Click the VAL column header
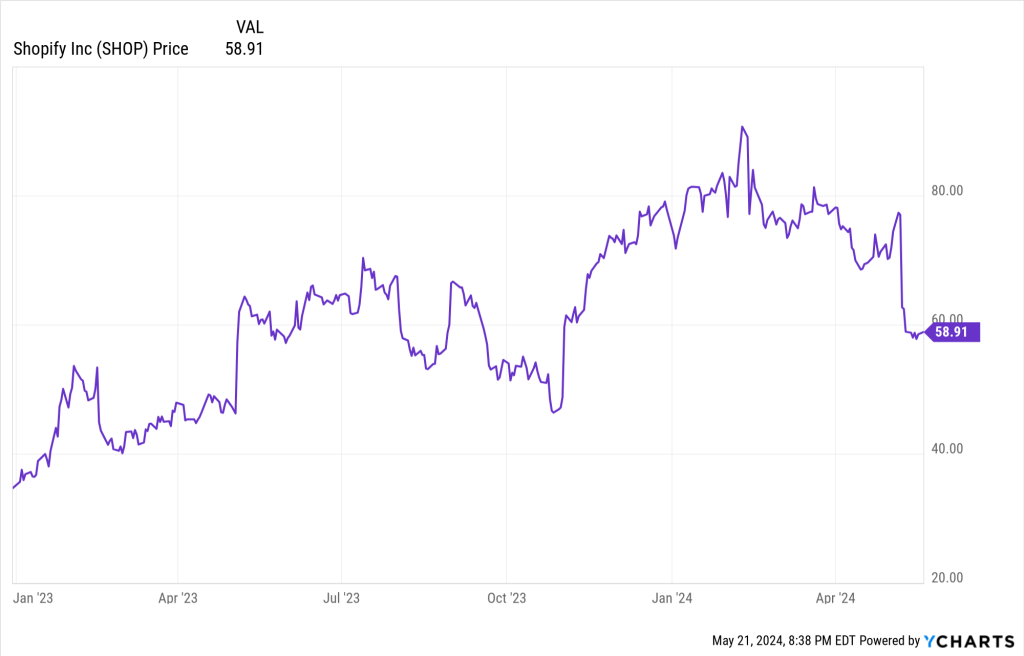1024x656 pixels. coord(249,27)
